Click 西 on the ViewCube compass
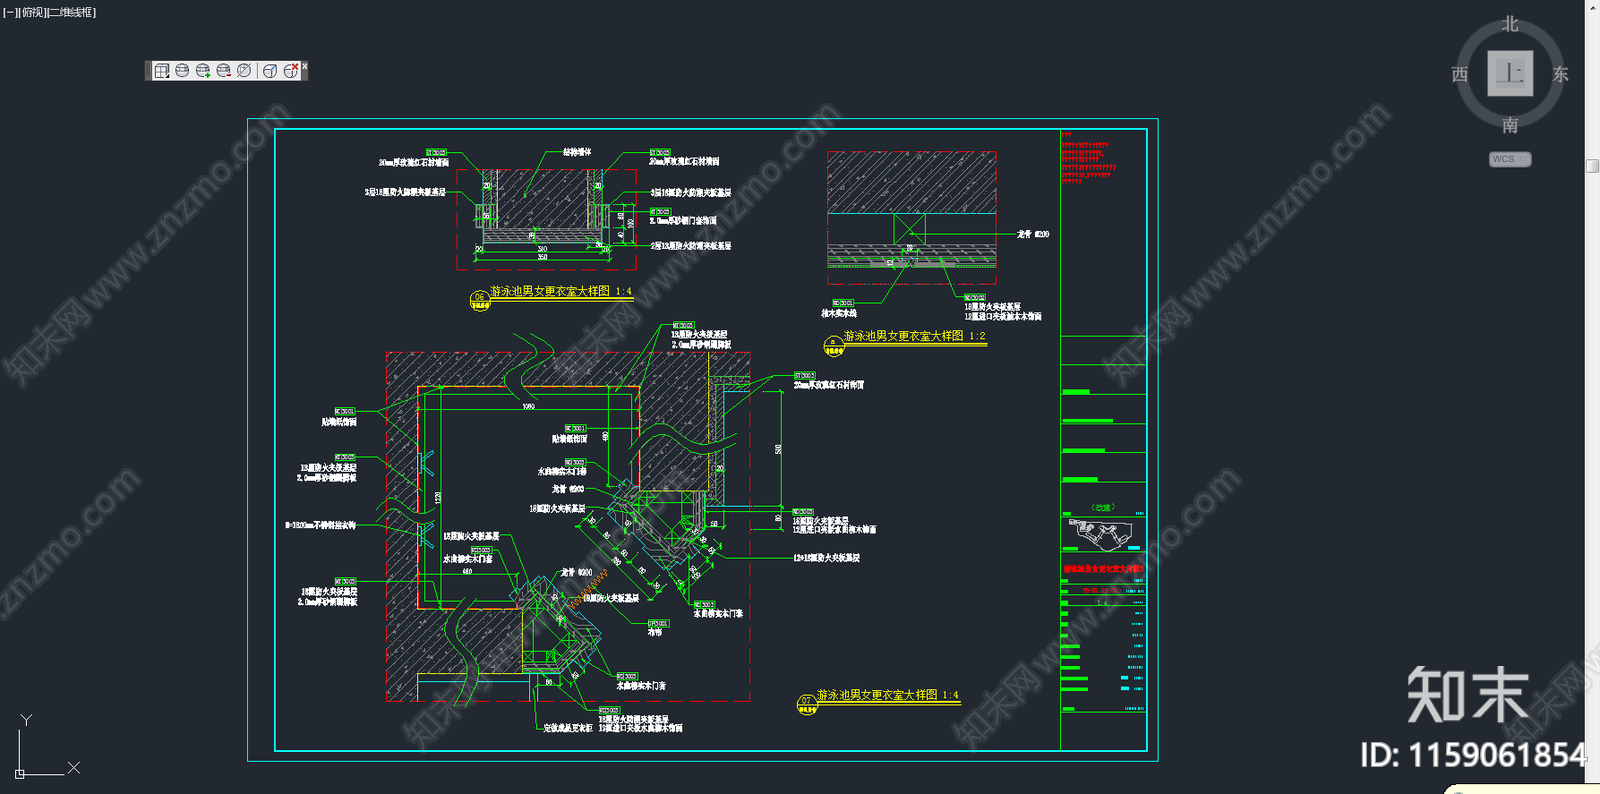1600x794 pixels. [x=1460, y=74]
